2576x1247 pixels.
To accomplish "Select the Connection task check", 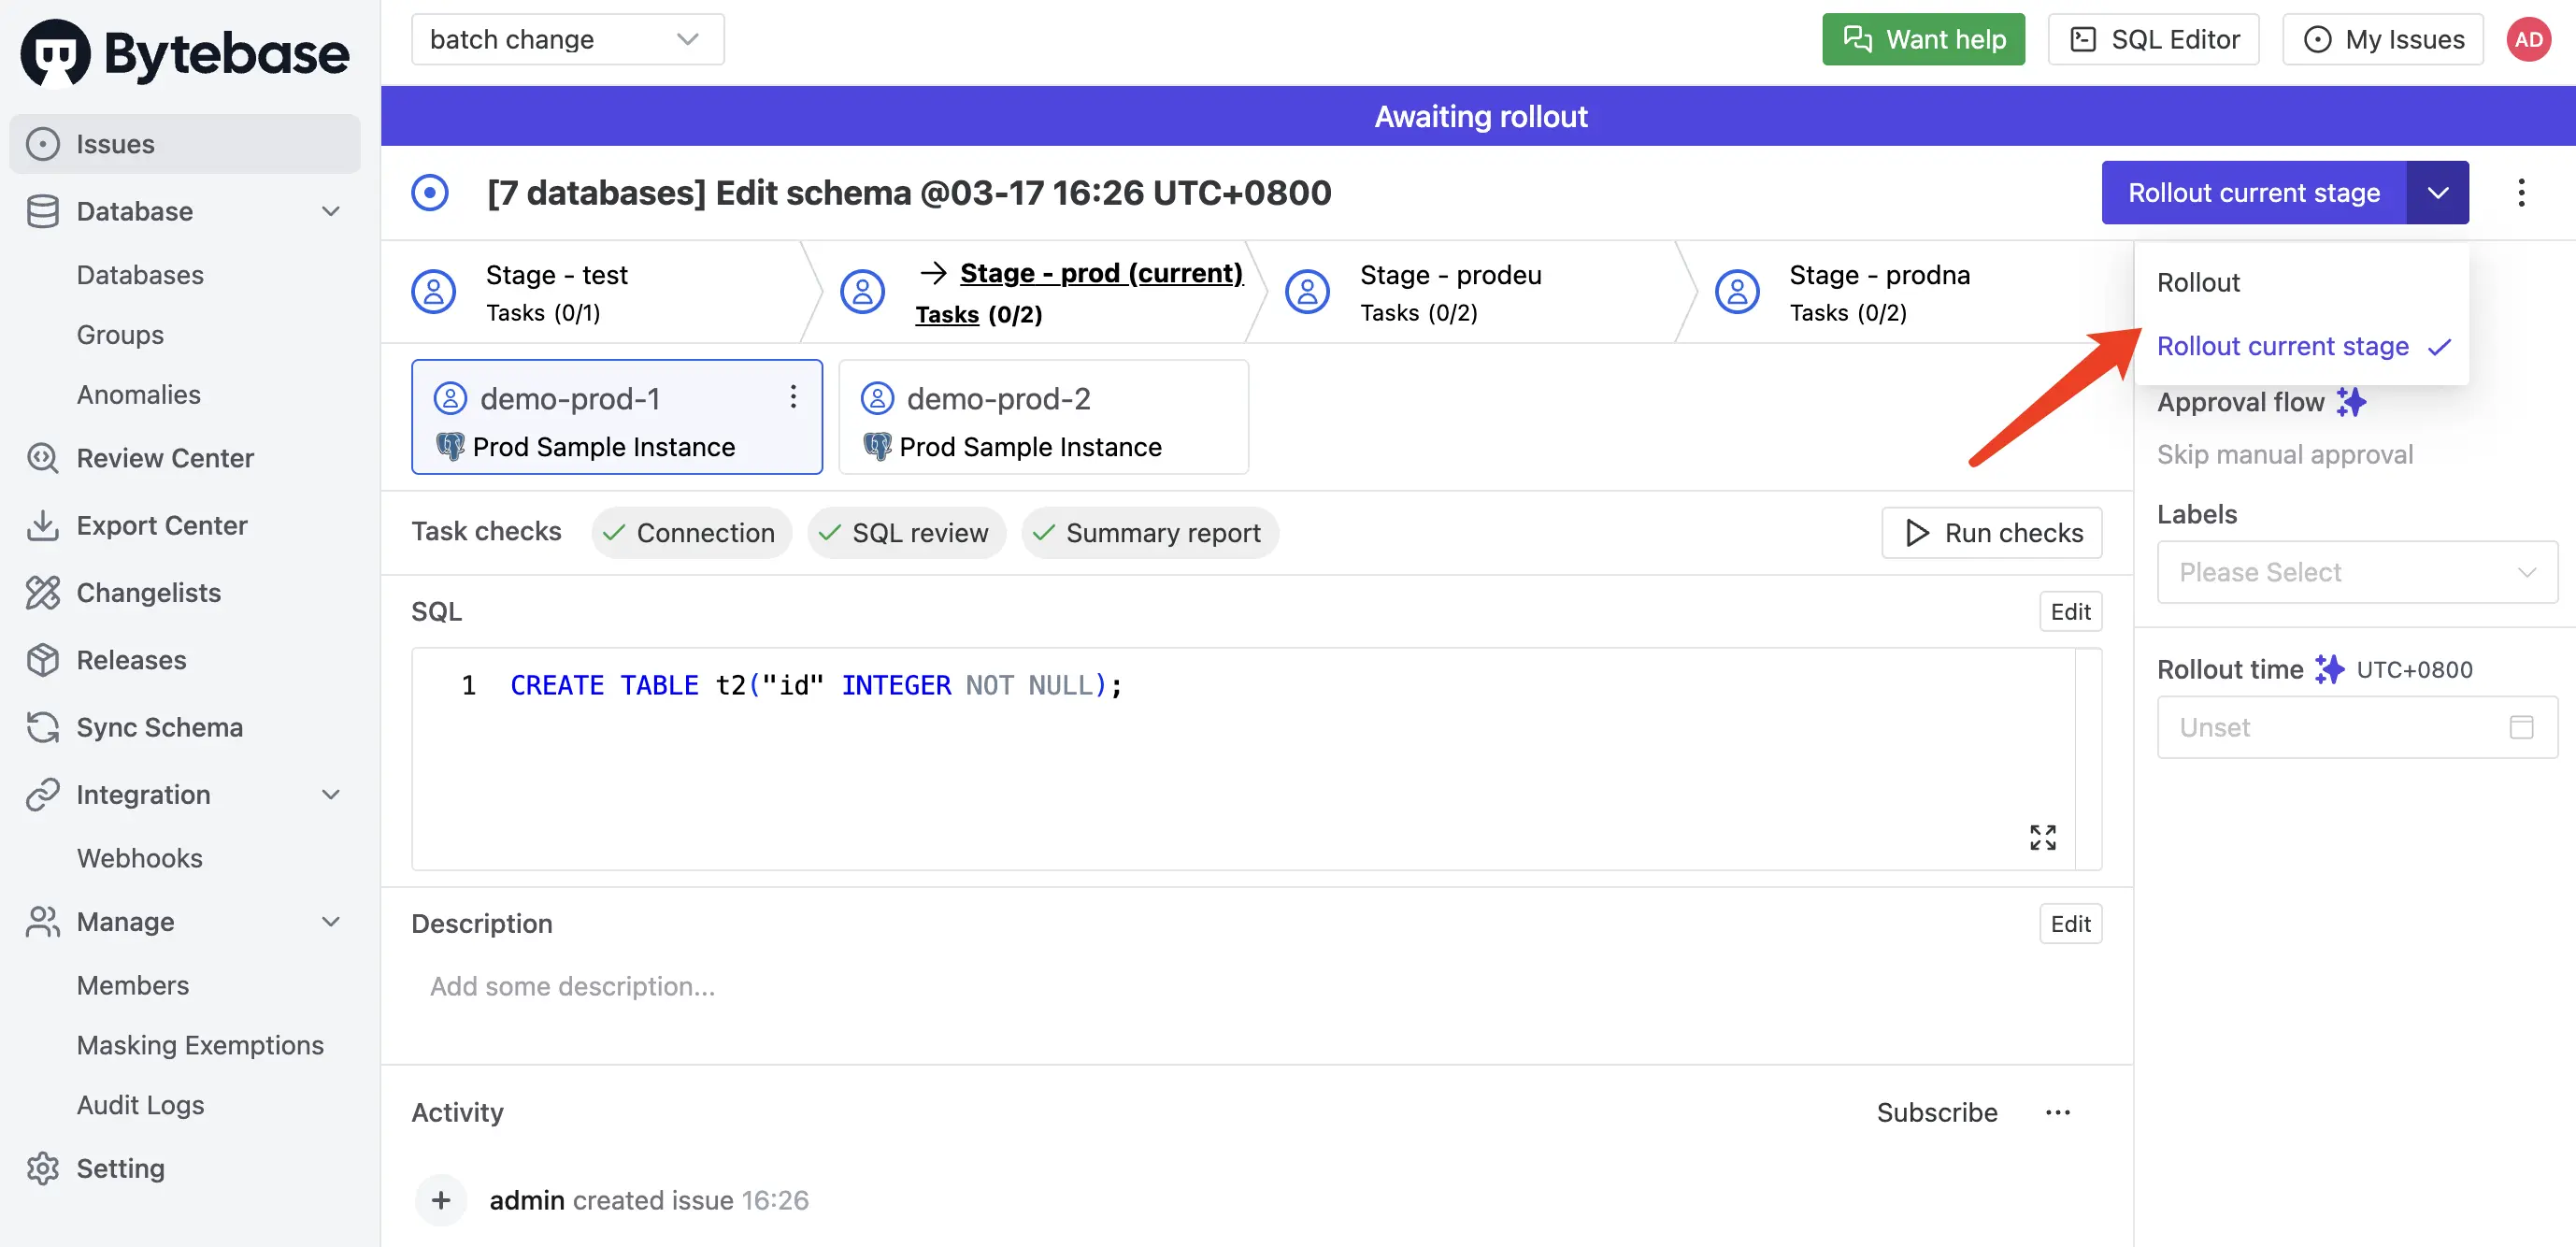I will pos(691,533).
